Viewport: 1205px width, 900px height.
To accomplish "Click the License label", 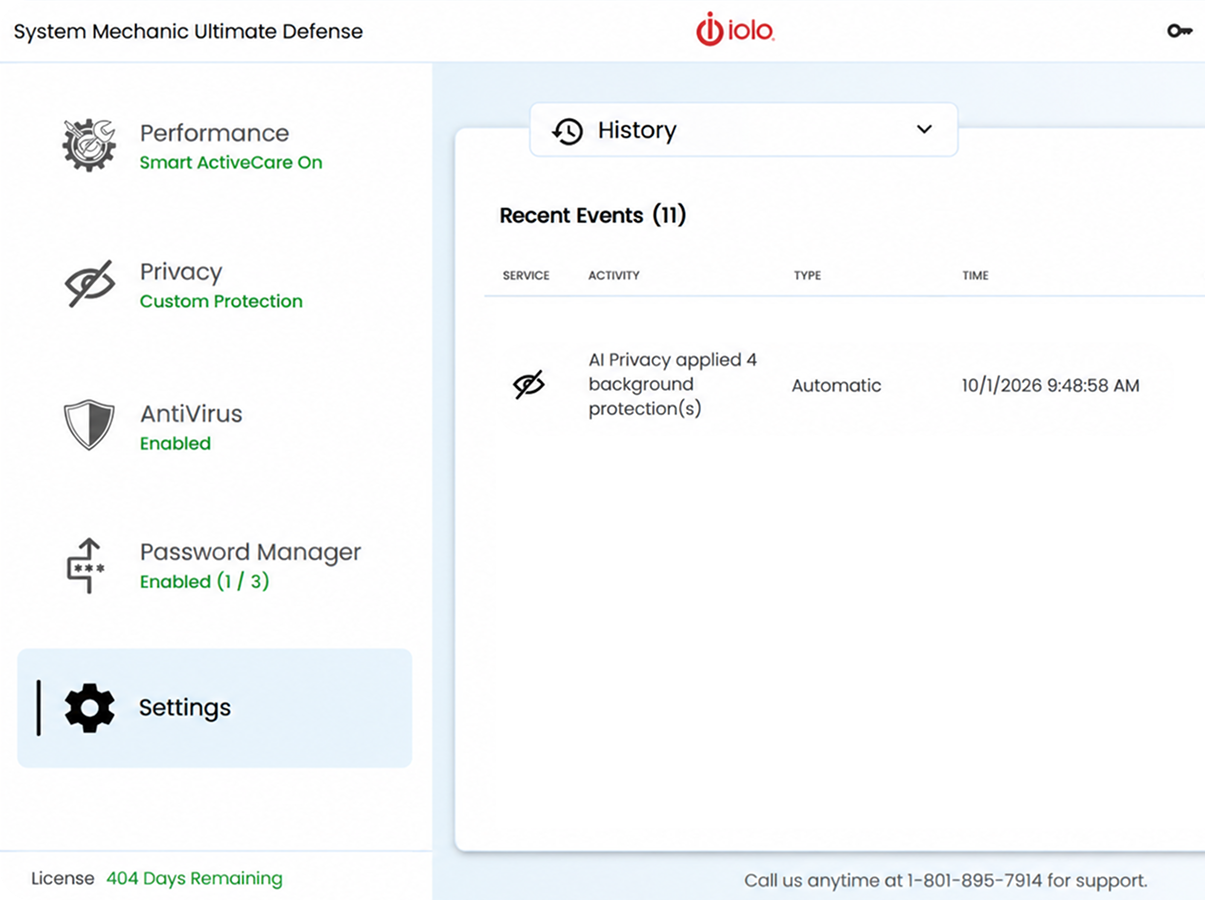I will coord(63,878).
